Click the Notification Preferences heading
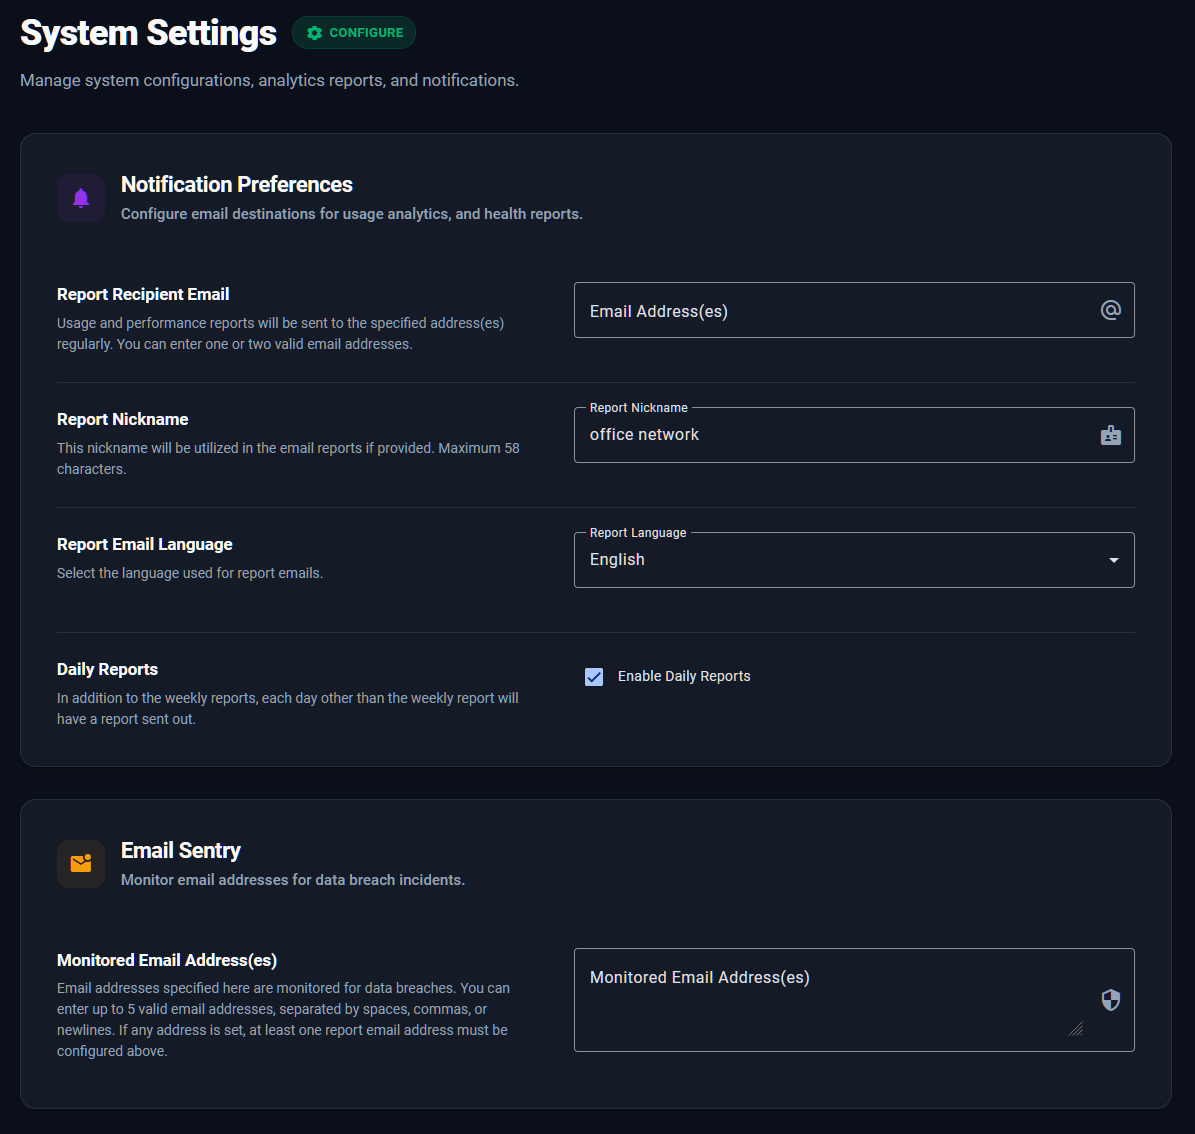The width and height of the screenshot is (1195, 1134). coord(236,184)
